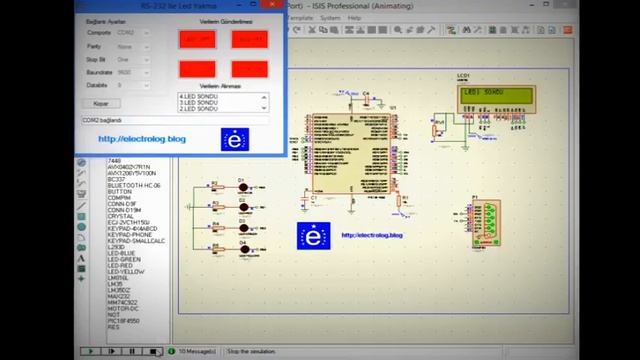
Task: Open the electrolog.blog link in the dialog
Action: (x=142, y=139)
